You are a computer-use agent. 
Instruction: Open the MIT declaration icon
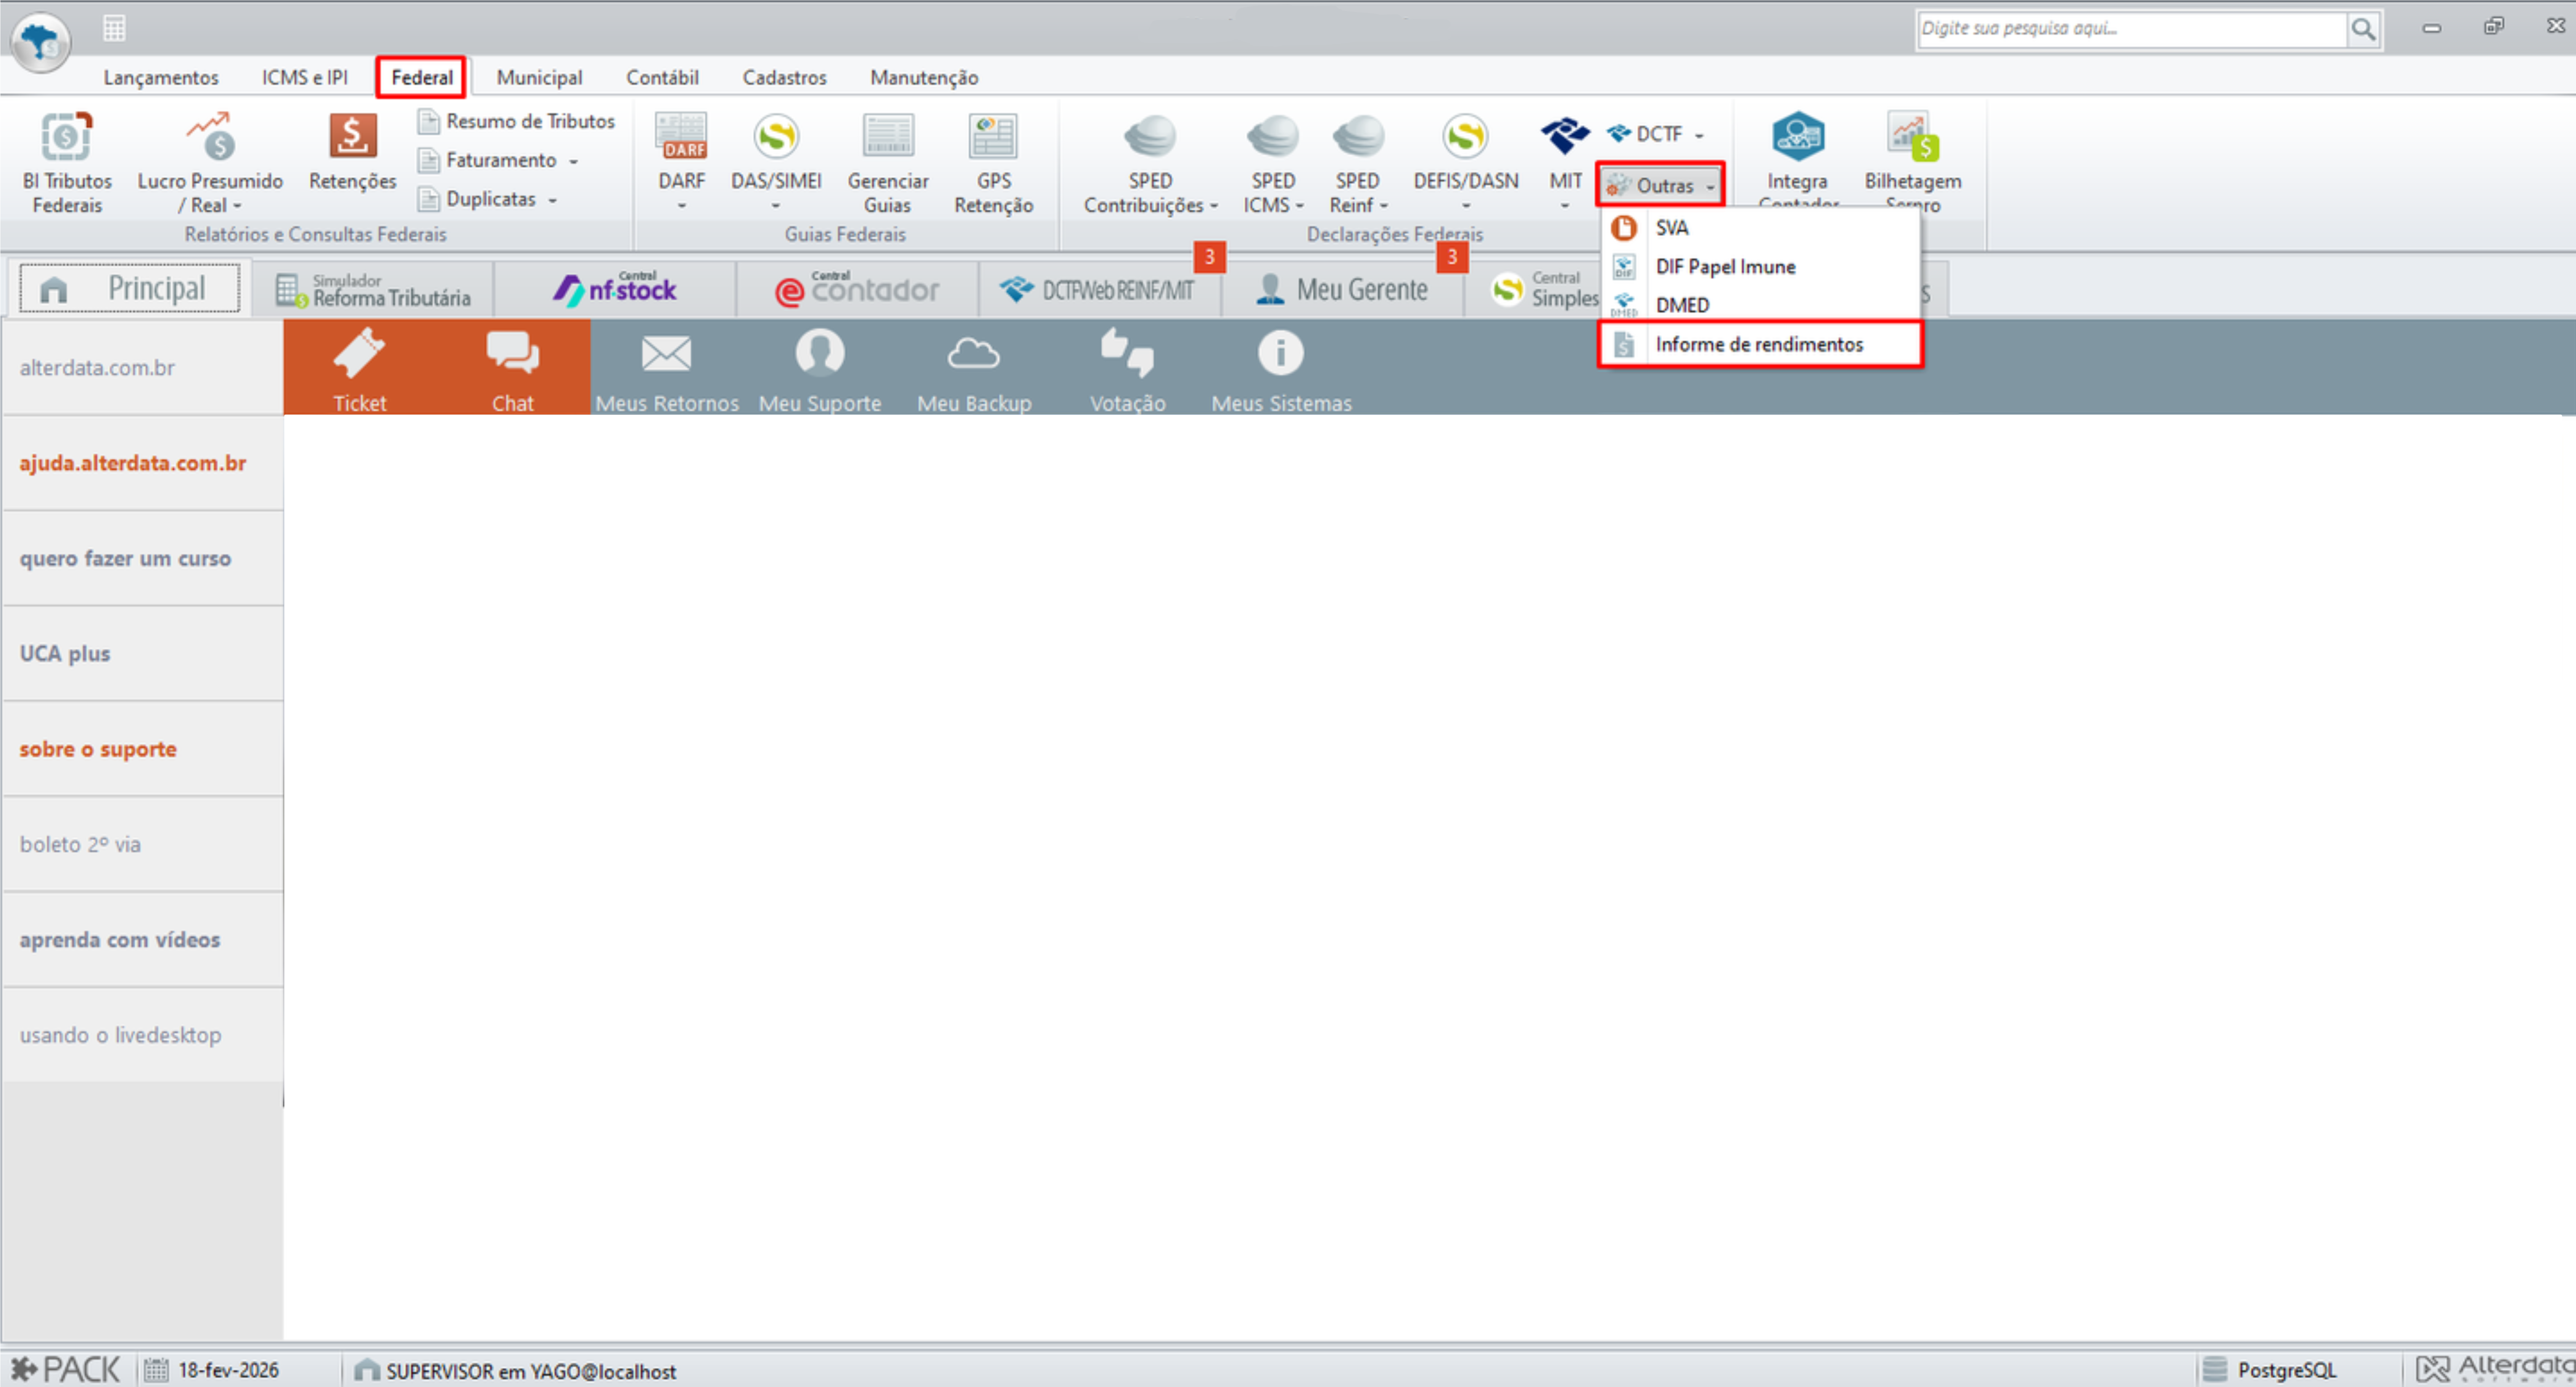coord(1565,135)
